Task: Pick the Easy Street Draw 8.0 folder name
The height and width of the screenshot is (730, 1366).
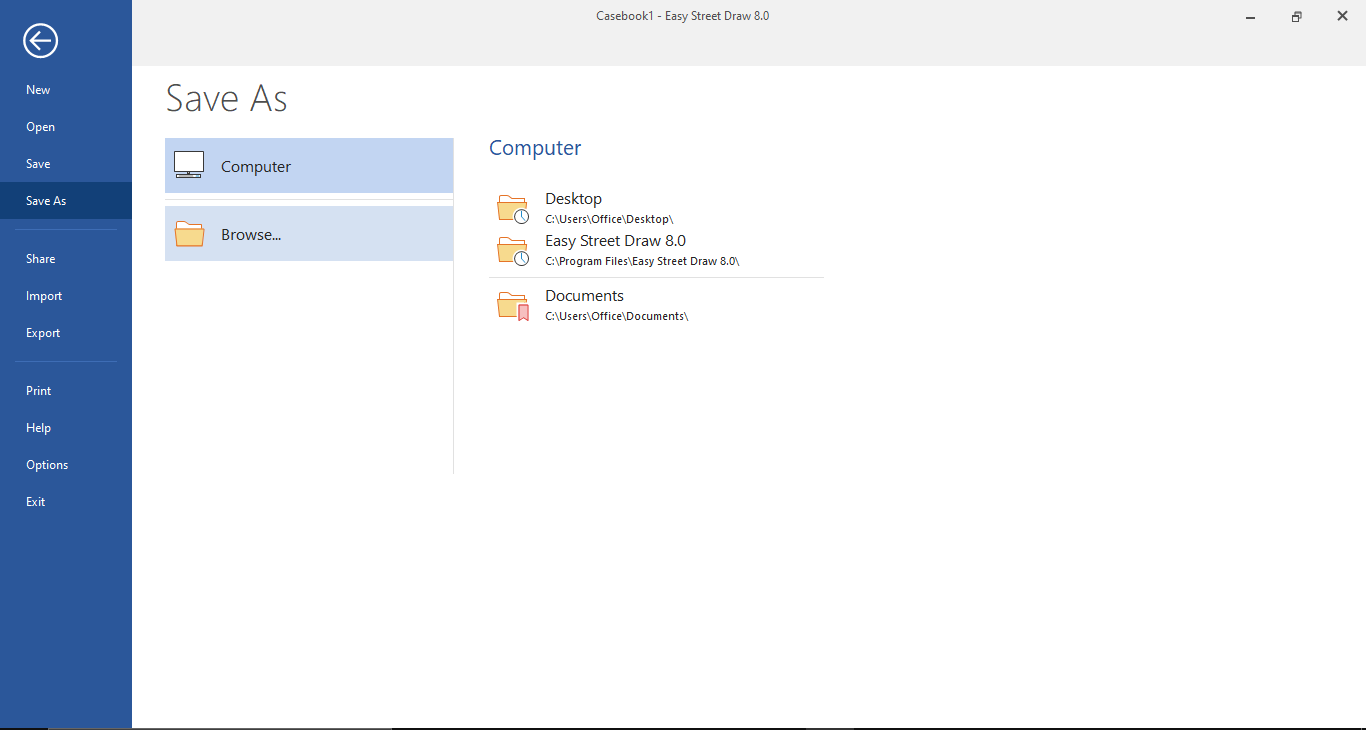Action: [615, 241]
